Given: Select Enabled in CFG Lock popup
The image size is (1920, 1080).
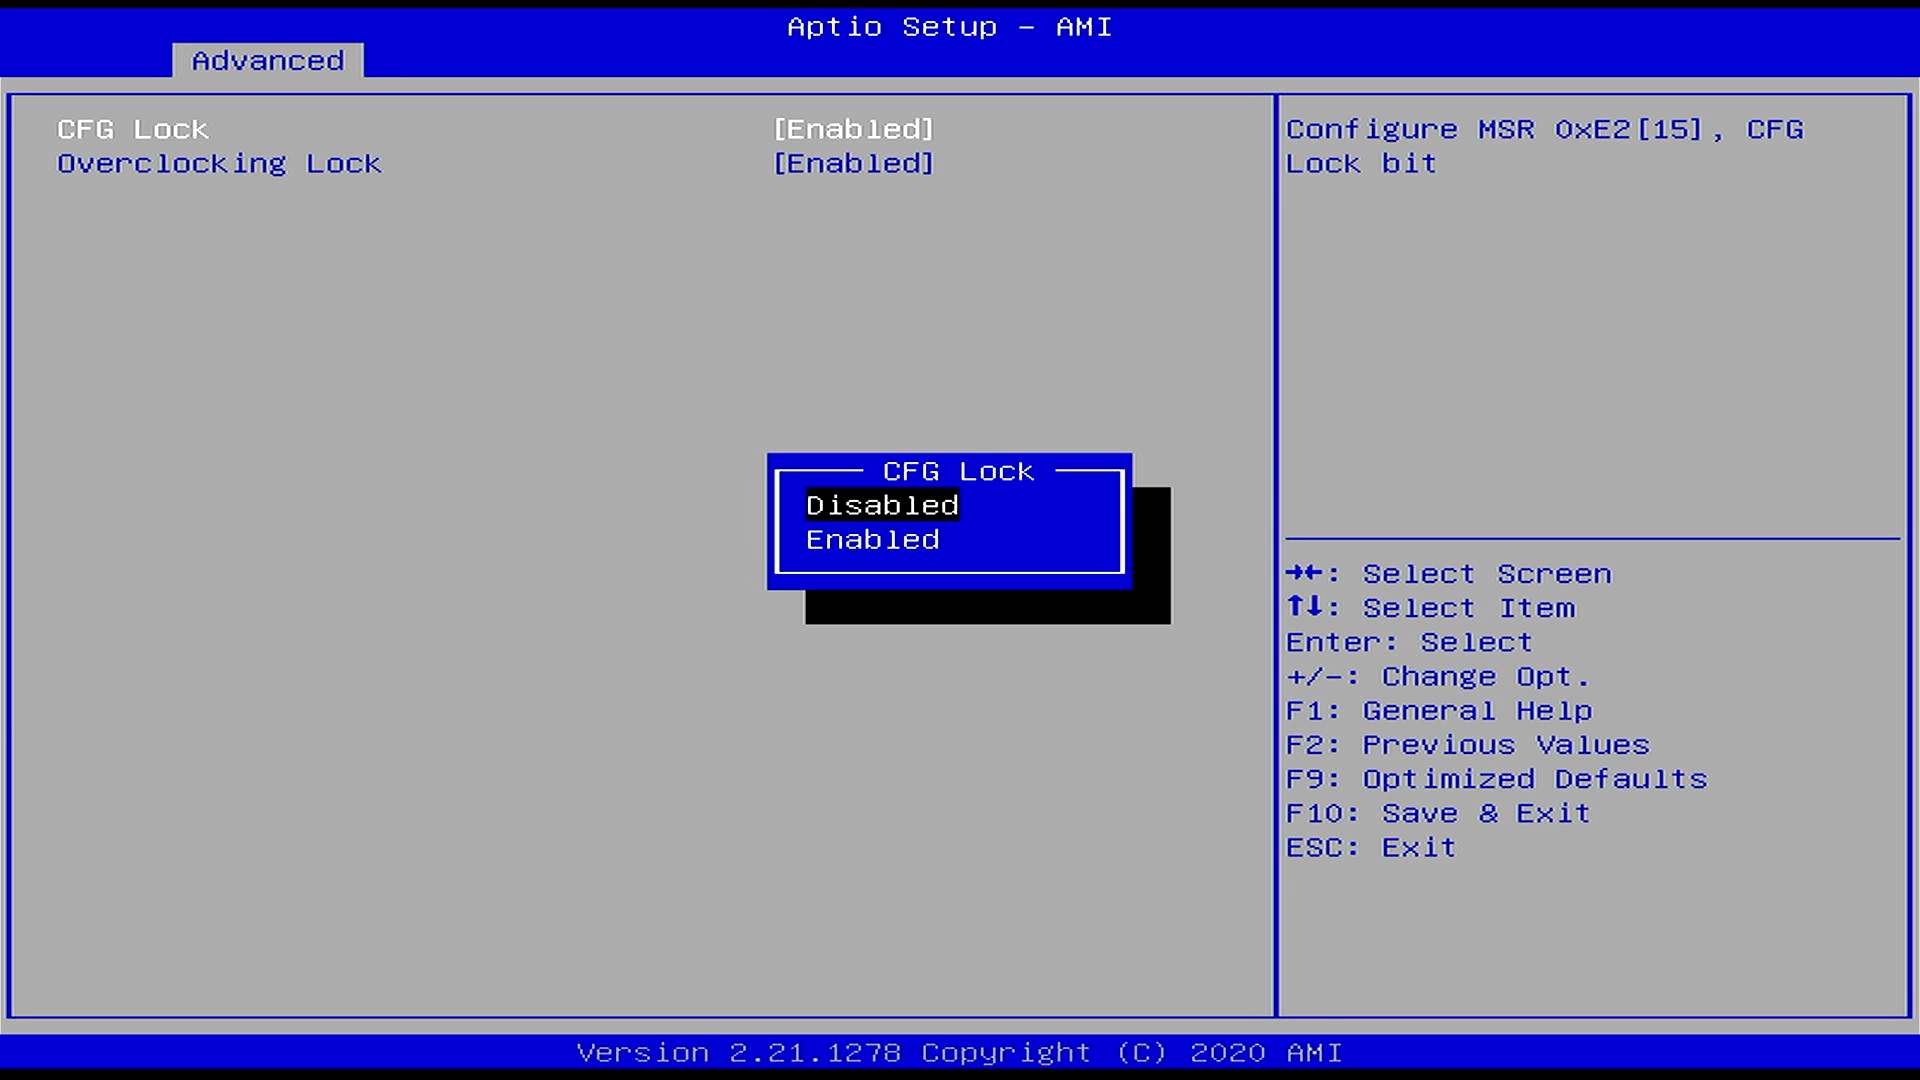Looking at the screenshot, I should tap(872, 540).
